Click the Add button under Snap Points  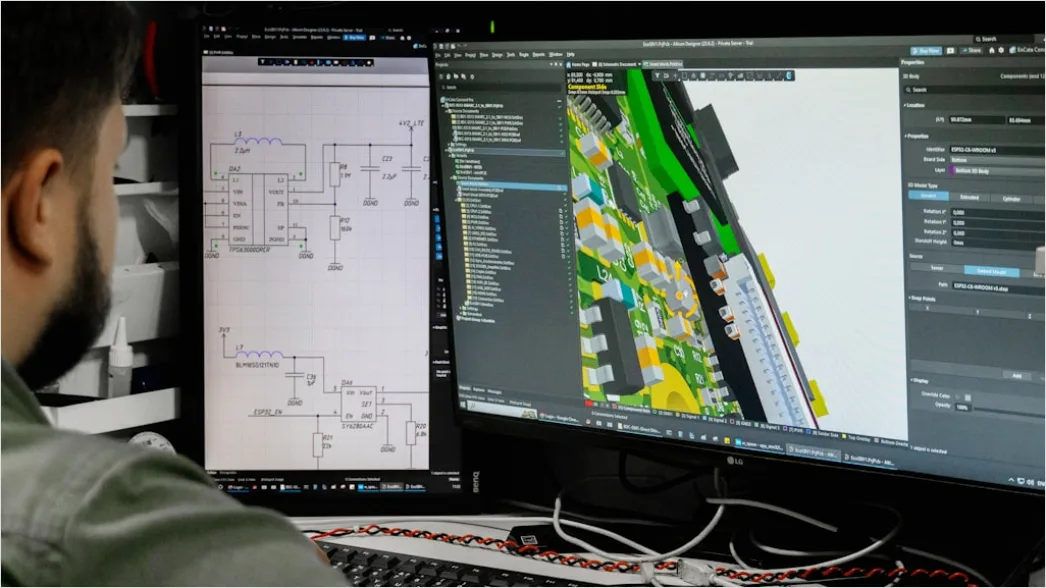(1017, 375)
